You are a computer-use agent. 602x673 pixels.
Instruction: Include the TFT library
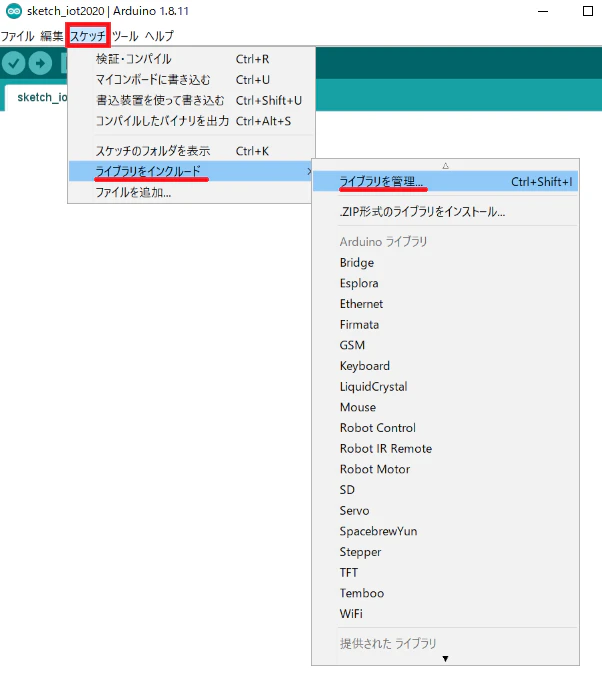tap(445, 572)
